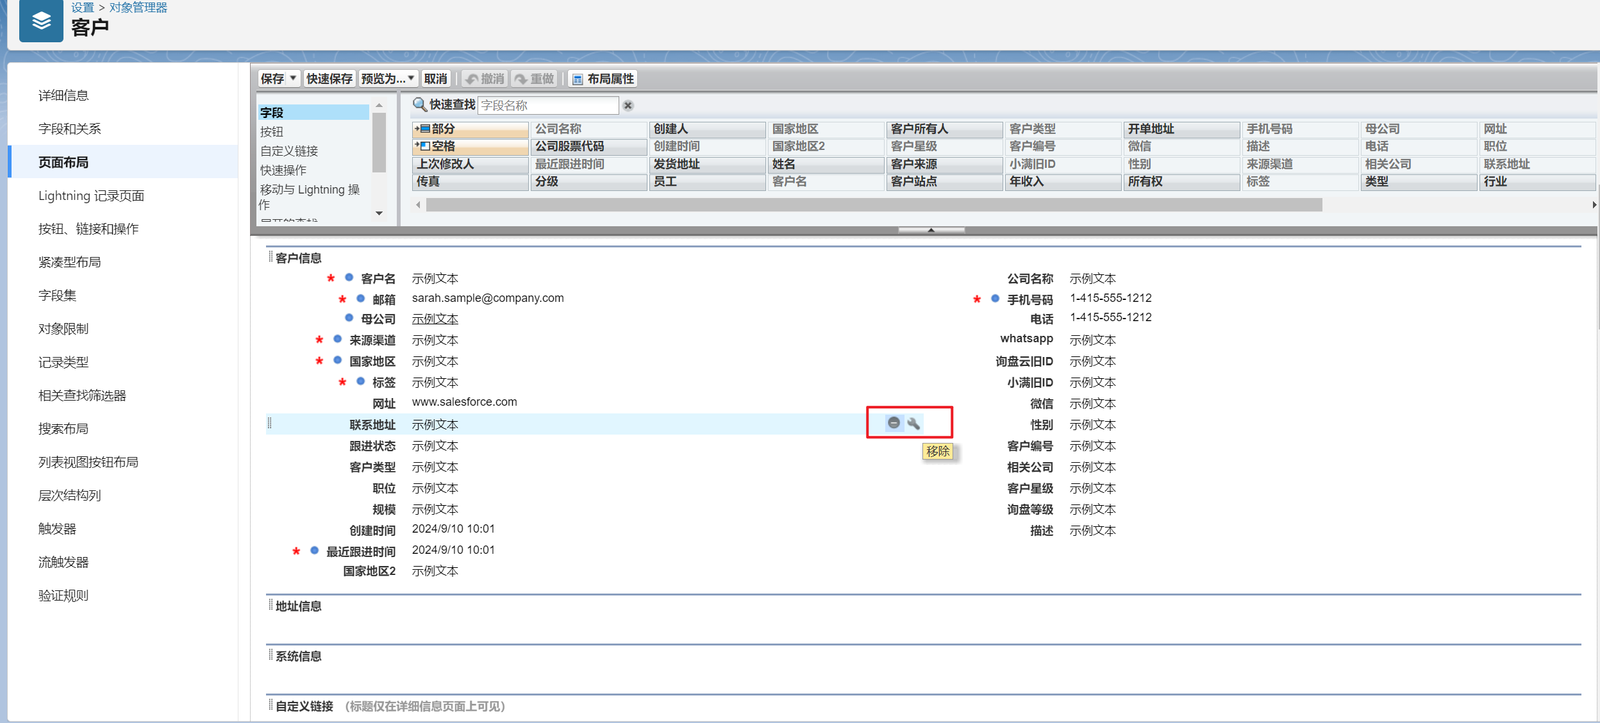Expand the 预览为 dropdown
Screen dimensions: 1600x723
410,78
